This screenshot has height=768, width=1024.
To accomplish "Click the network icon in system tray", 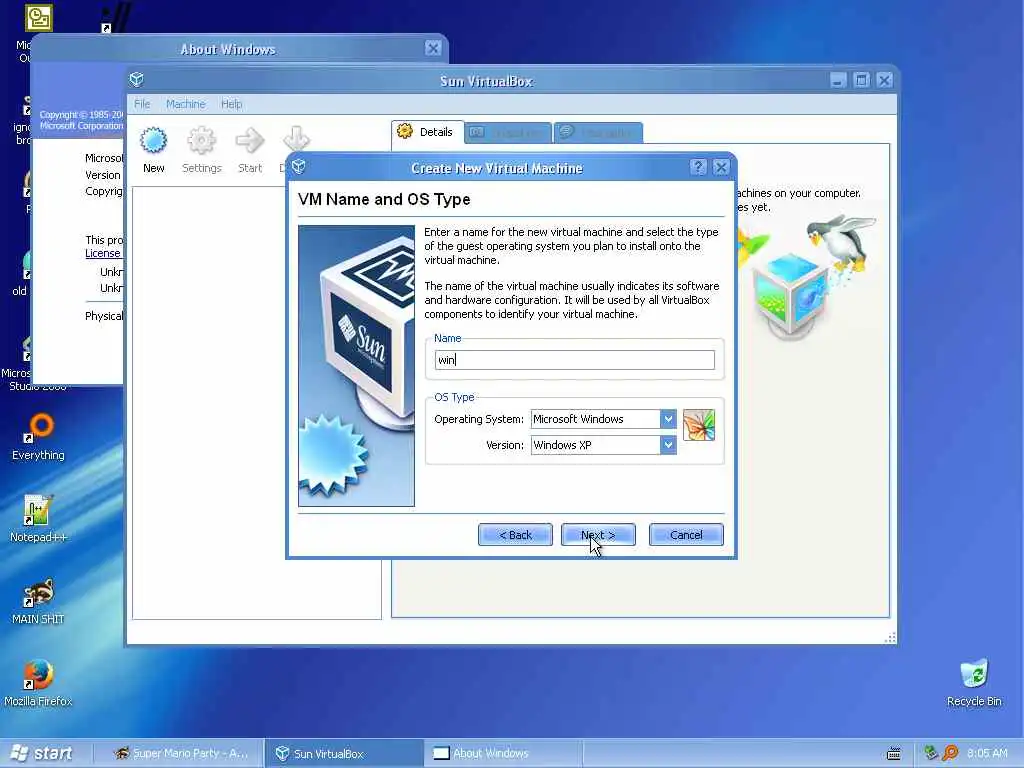I will (931, 753).
